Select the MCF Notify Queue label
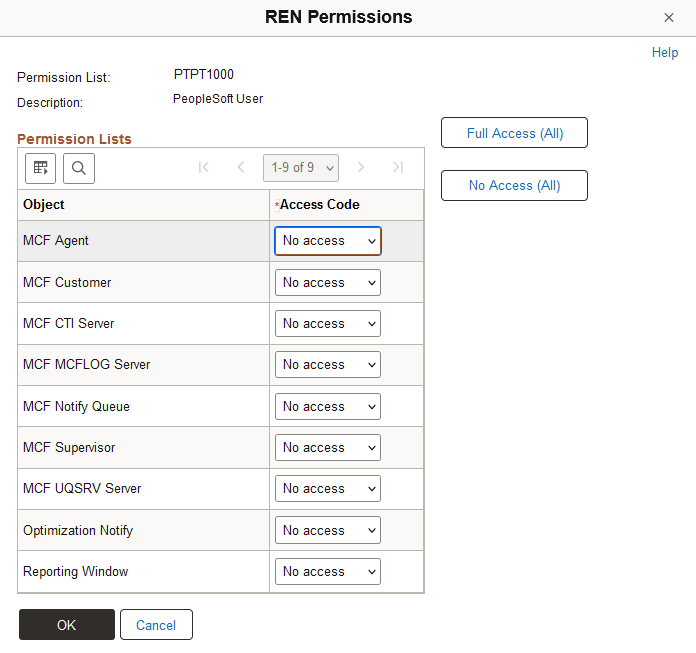 [76, 406]
